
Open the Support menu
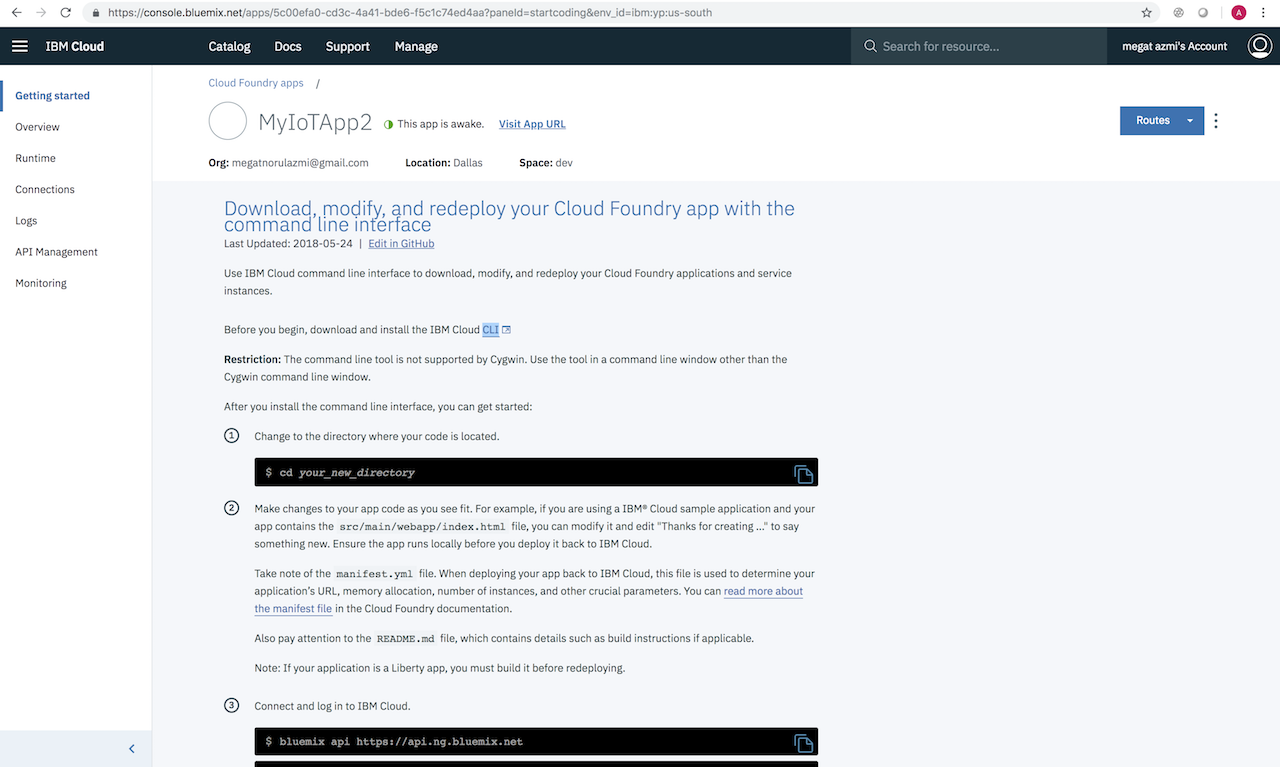[x=348, y=46]
